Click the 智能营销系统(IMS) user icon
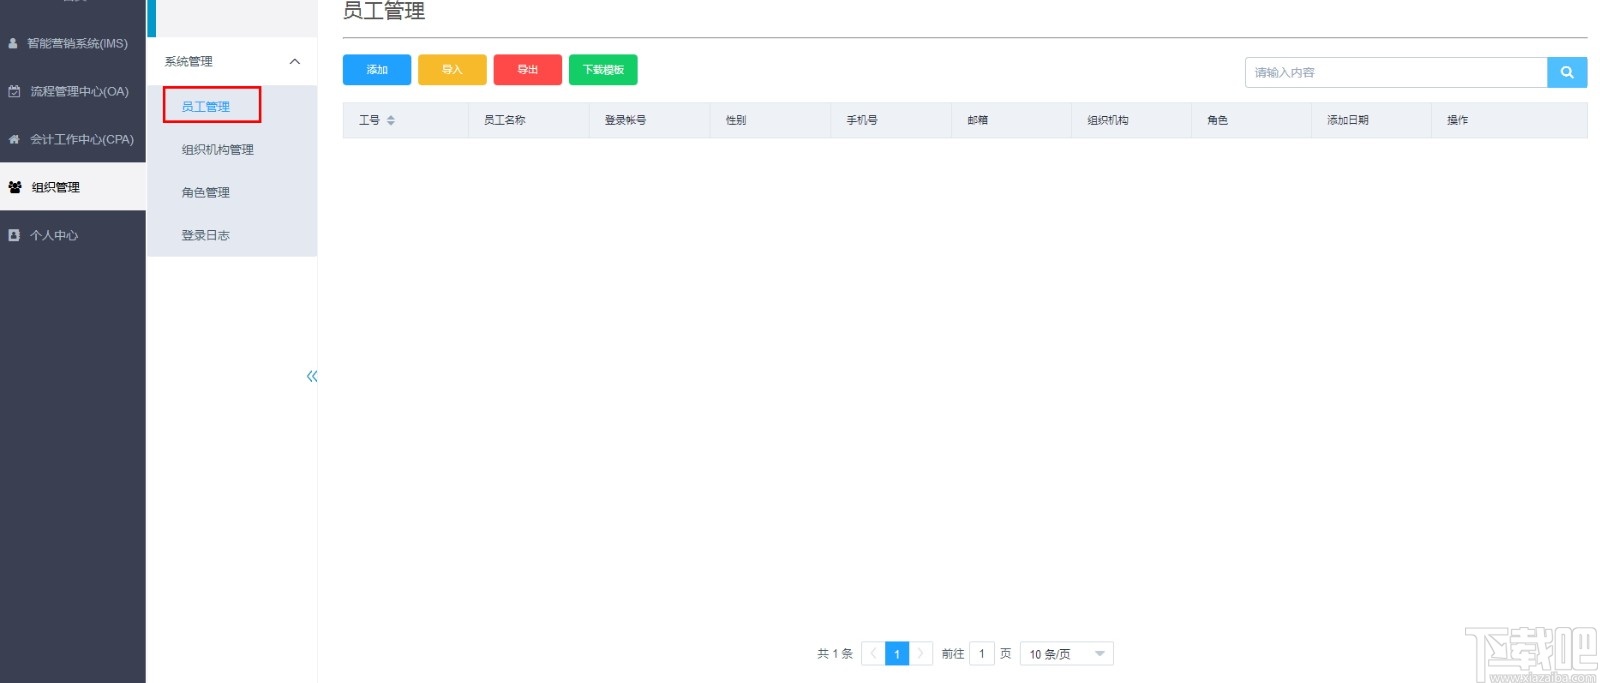Image resolution: width=1600 pixels, height=683 pixels. click(13, 43)
